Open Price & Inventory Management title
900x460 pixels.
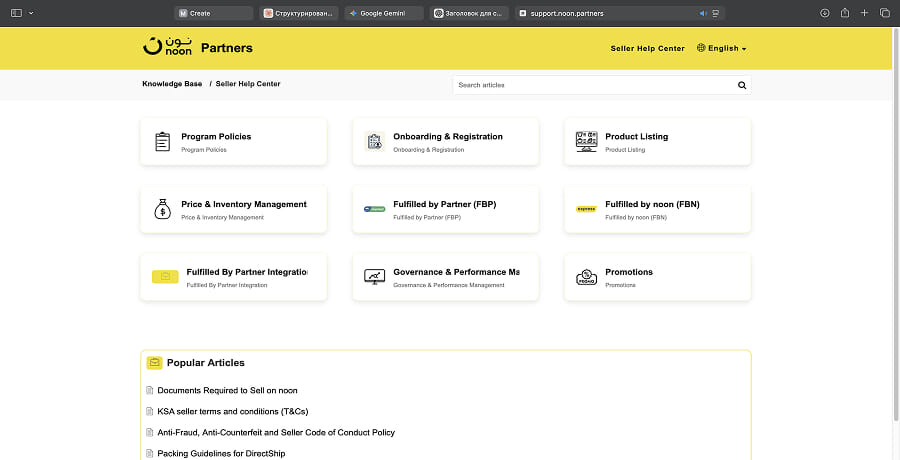click(244, 204)
